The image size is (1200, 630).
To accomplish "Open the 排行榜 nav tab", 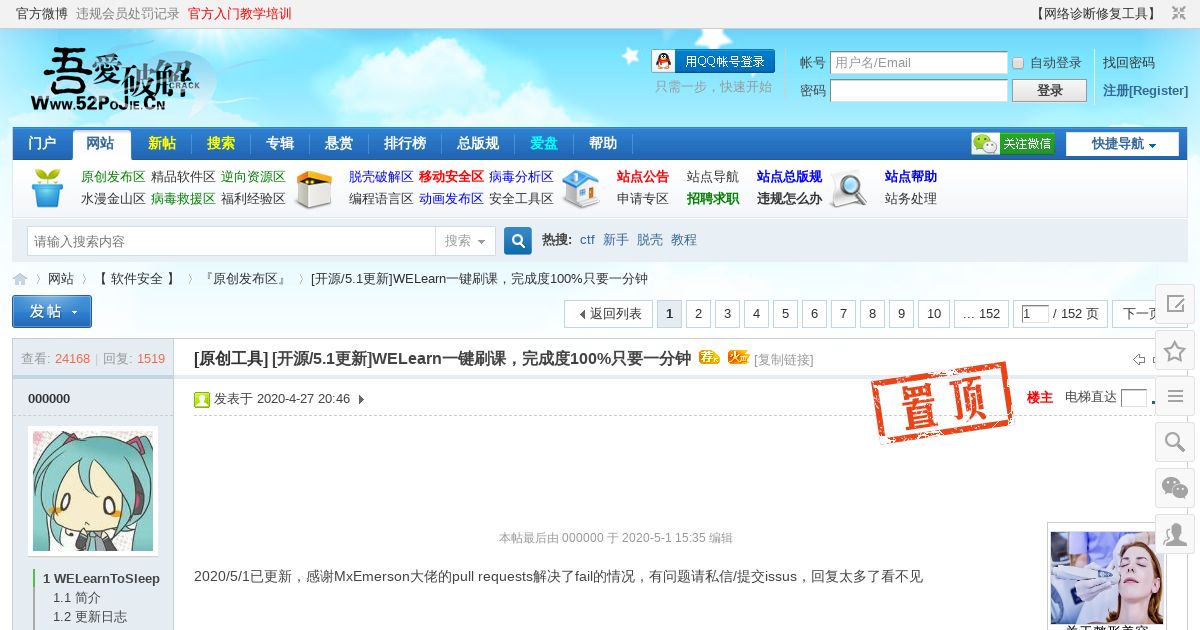I will 405,143.
